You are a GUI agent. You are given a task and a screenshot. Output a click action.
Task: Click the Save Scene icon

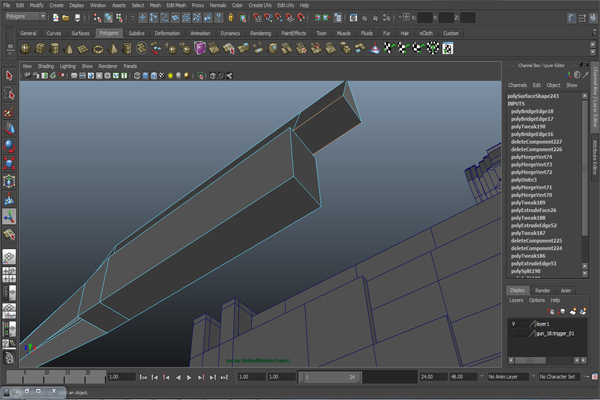(77, 18)
